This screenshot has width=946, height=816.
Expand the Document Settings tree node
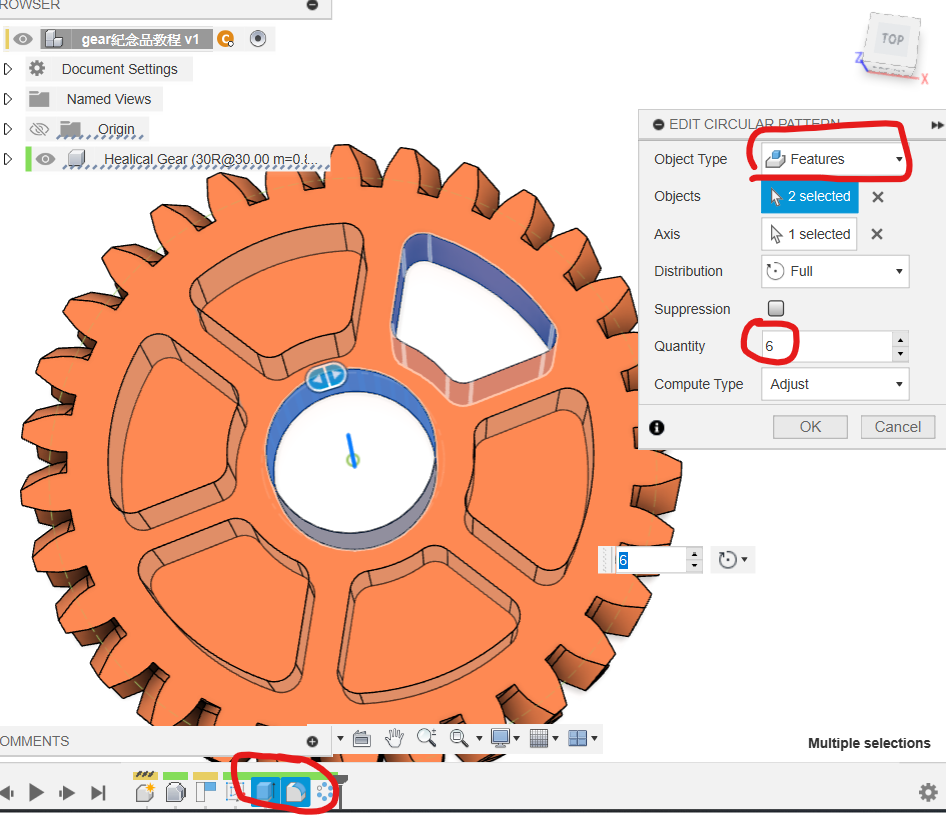tap(8, 69)
